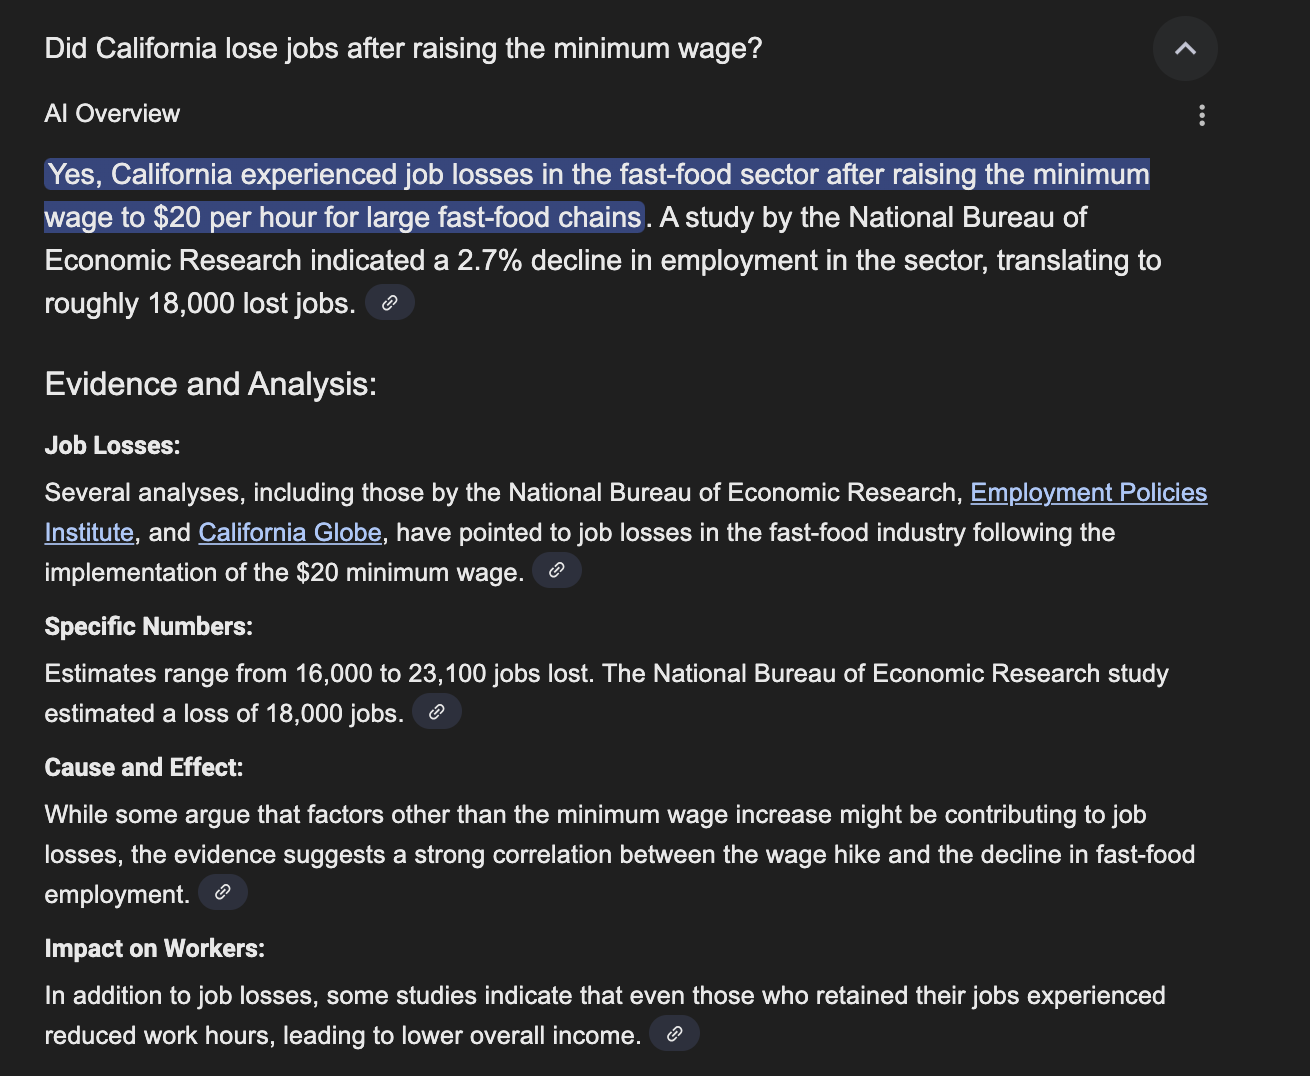Open source link icon after "employment." in Cause and Effect
The image size is (1310, 1076).
[223, 892]
